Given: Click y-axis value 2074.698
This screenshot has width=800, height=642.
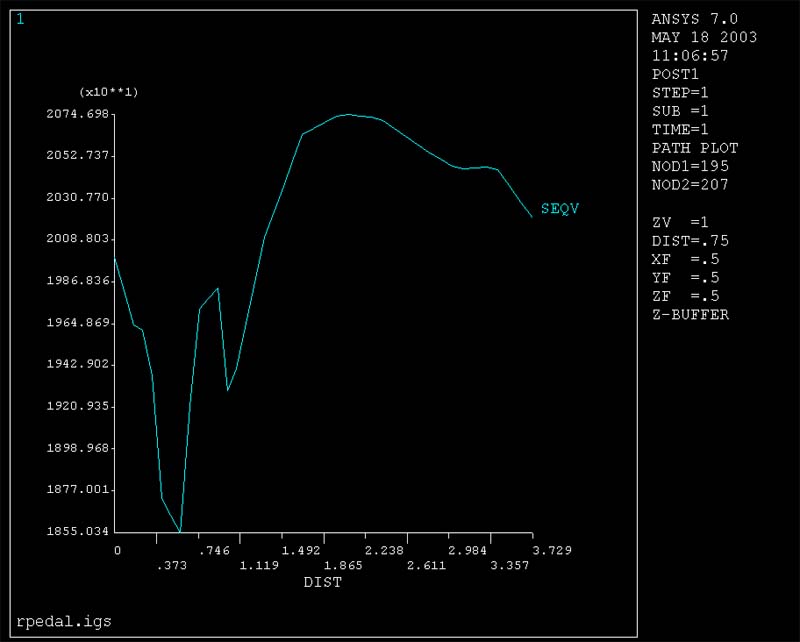Looking at the screenshot, I should pyautogui.click(x=78, y=113).
